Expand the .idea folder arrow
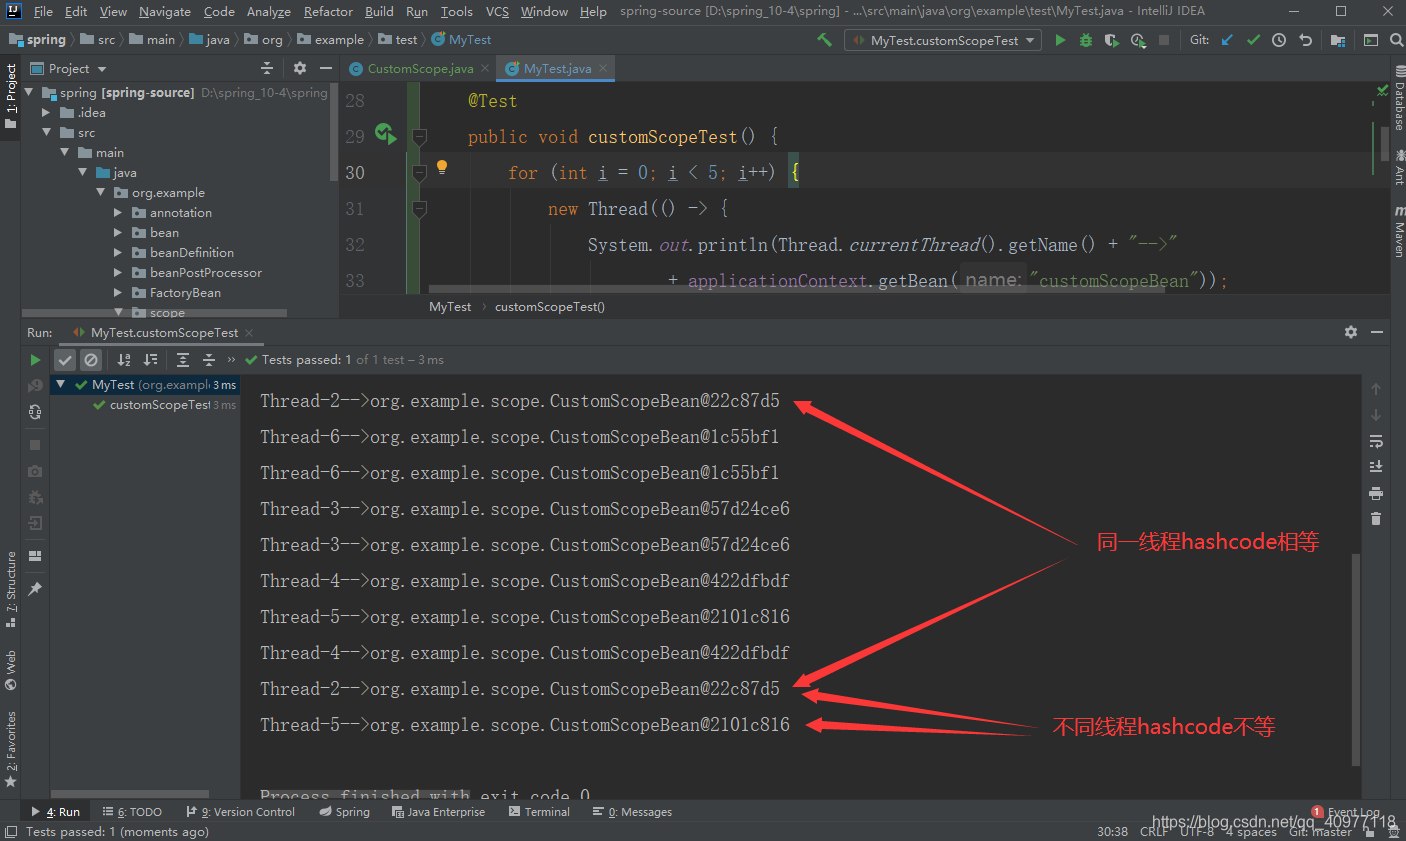 coord(46,112)
